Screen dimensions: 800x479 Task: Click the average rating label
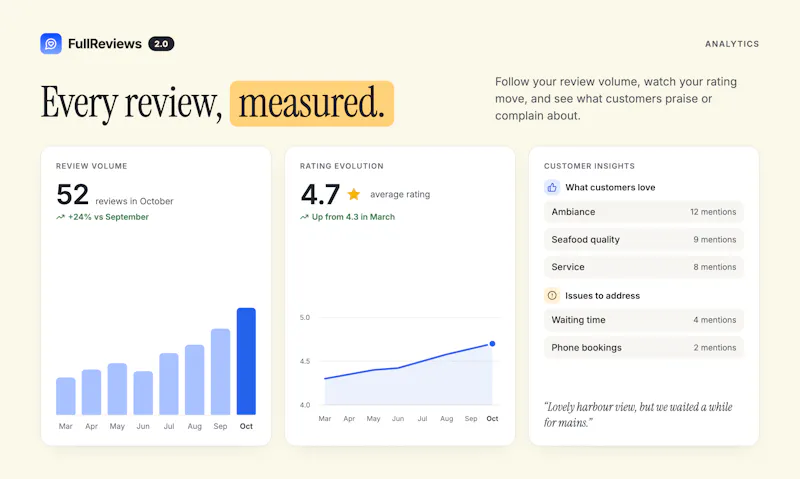point(400,194)
